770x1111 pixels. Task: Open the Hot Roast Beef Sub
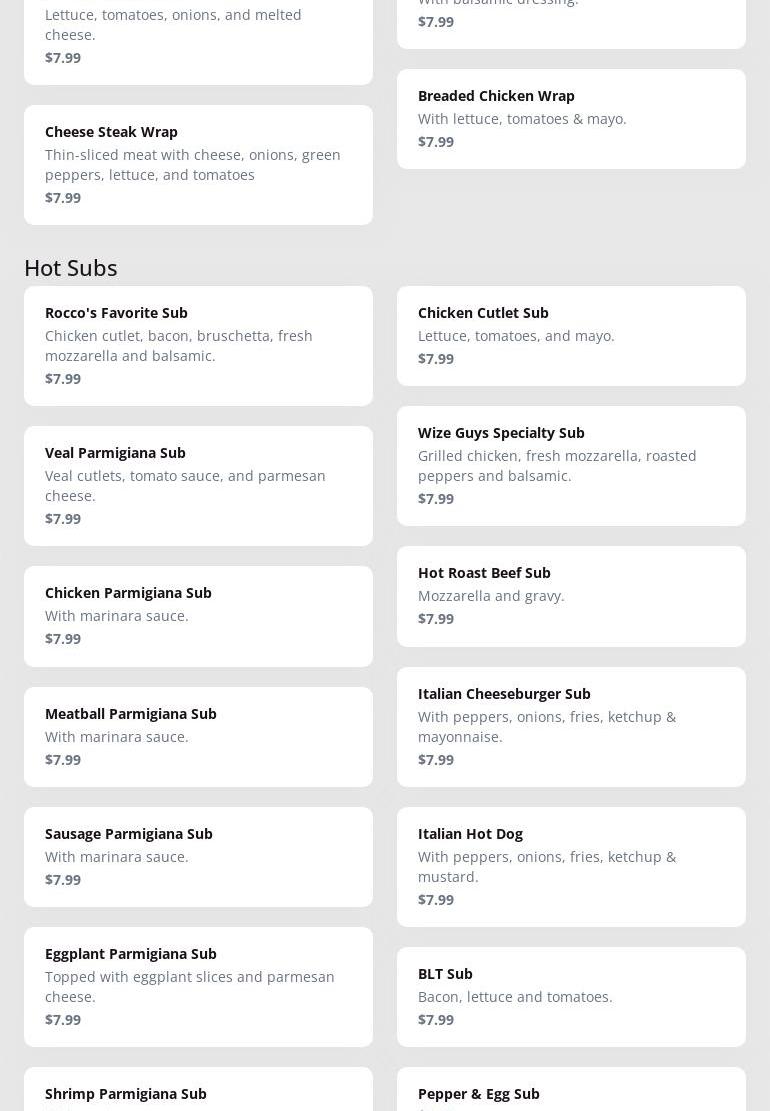coord(571,595)
